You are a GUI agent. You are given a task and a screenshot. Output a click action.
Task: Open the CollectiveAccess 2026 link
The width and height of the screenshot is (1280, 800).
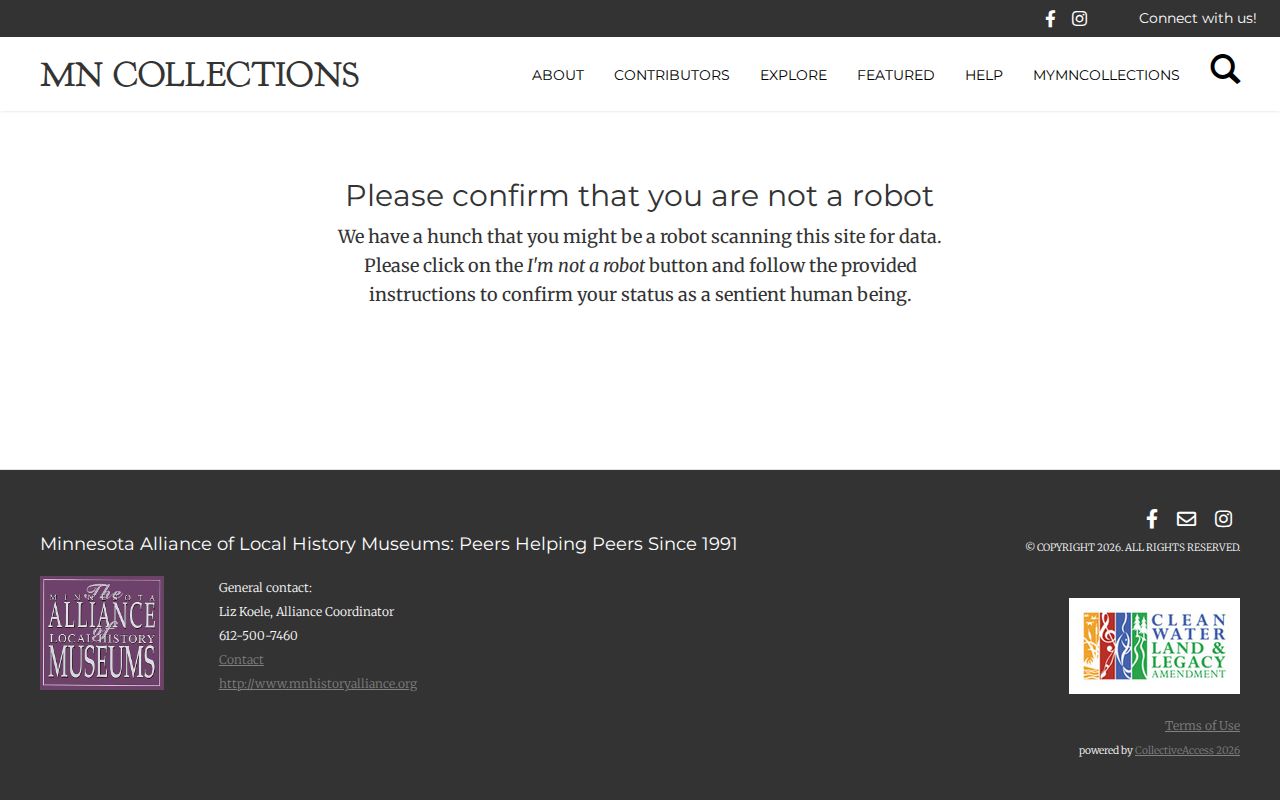(1187, 751)
